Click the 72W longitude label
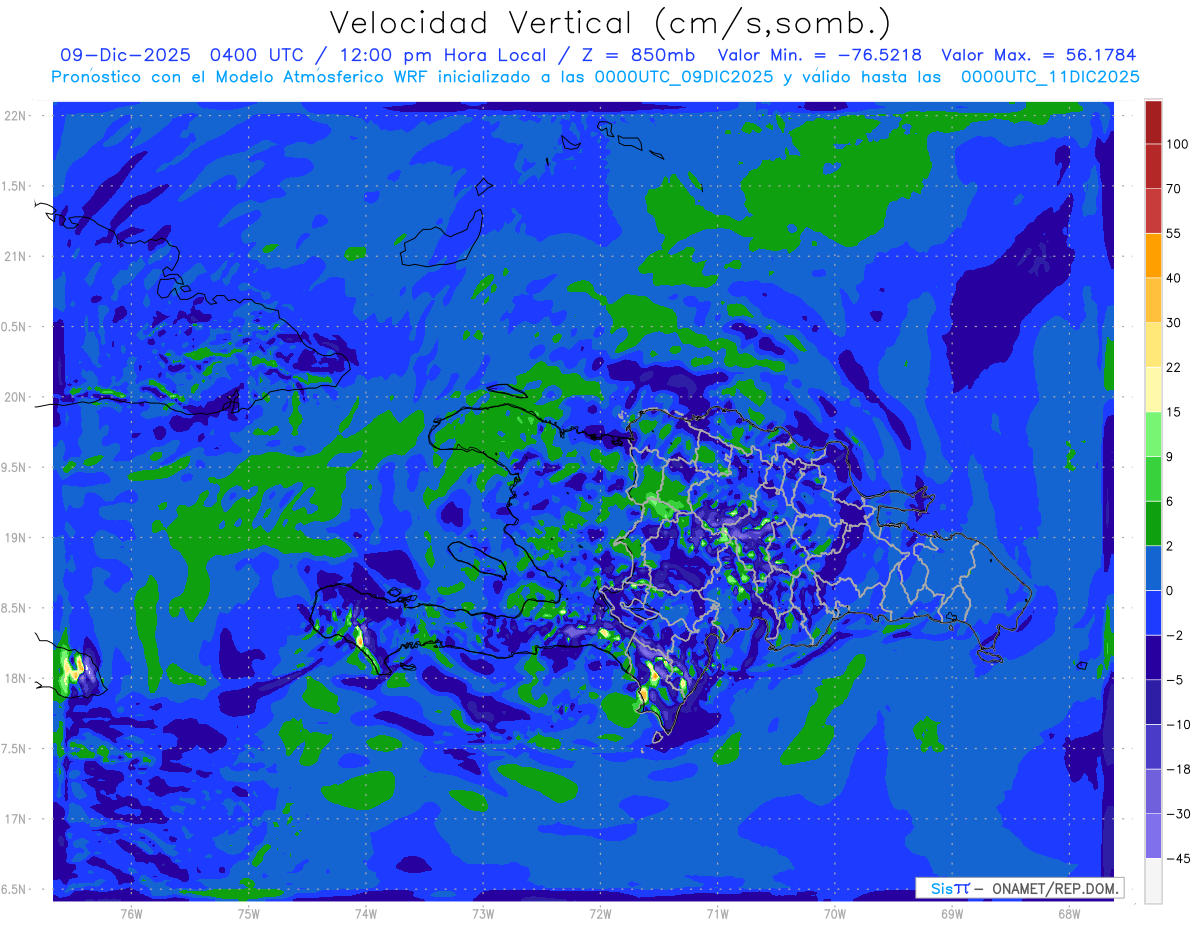The image size is (1200, 927). [600, 913]
